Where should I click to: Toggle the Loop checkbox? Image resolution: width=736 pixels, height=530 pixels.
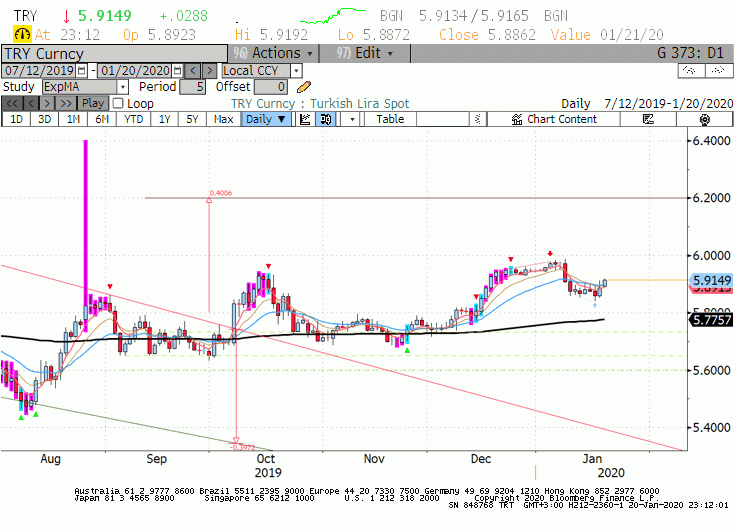click(118, 103)
